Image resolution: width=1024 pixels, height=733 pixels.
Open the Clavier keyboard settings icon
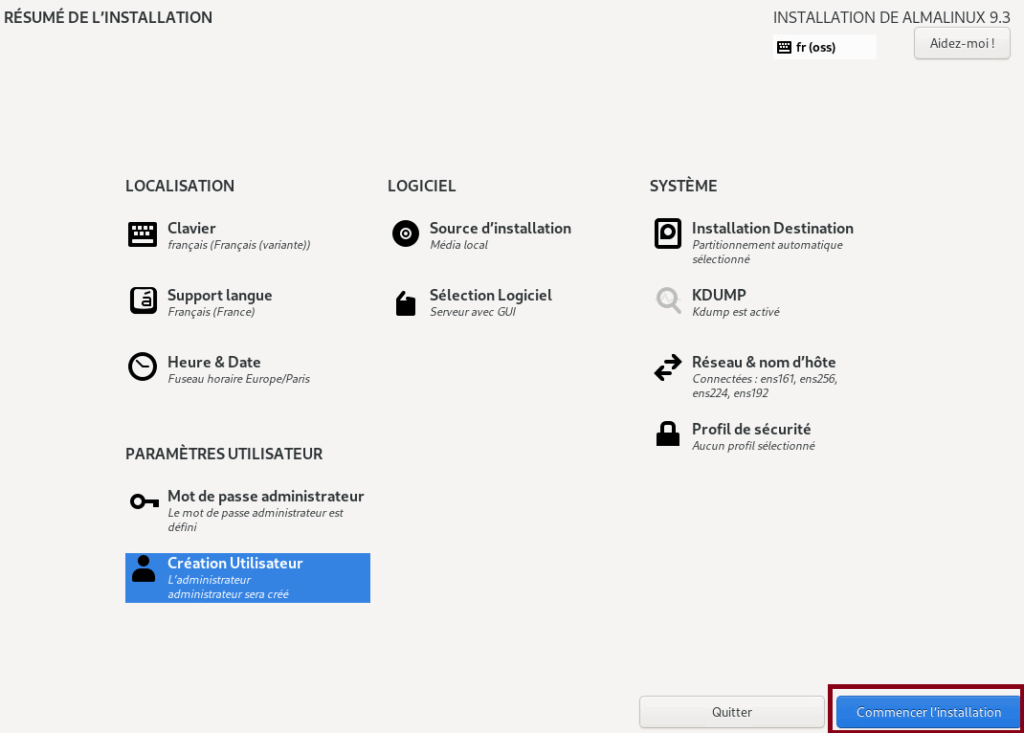pyautogui.click(x=141, y=234)
